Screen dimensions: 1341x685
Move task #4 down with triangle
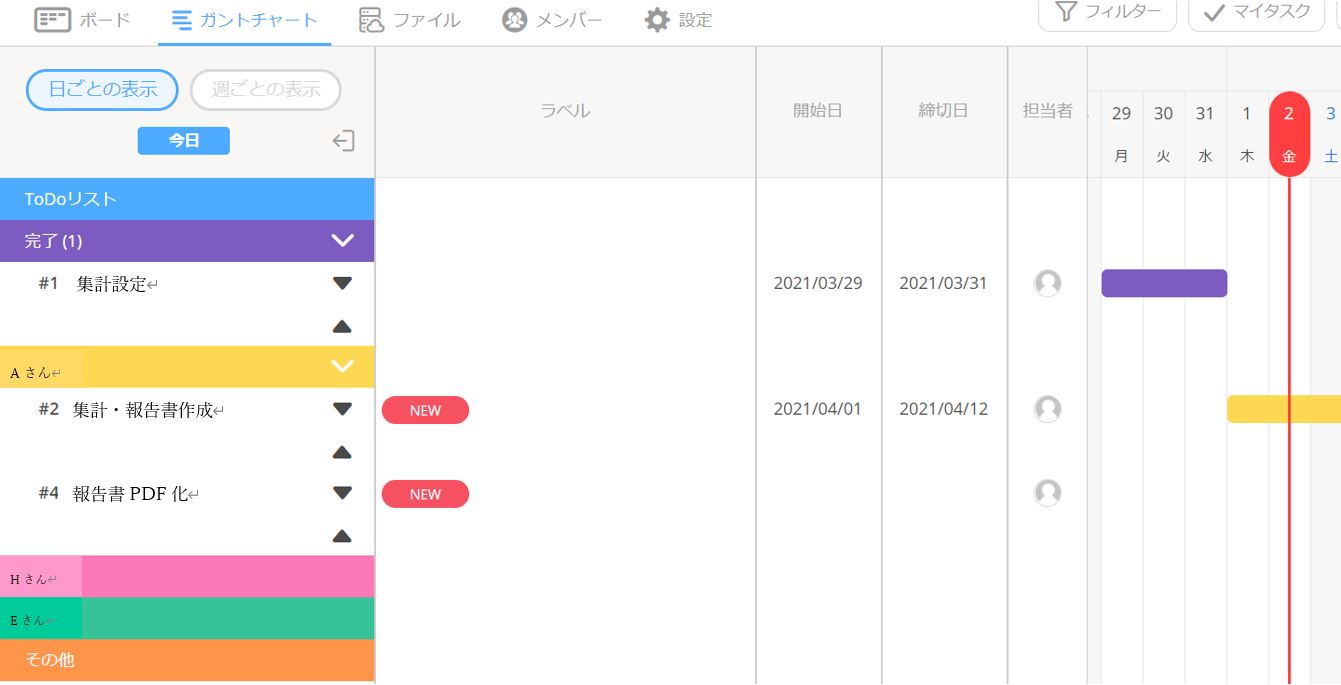coord(342,493)
